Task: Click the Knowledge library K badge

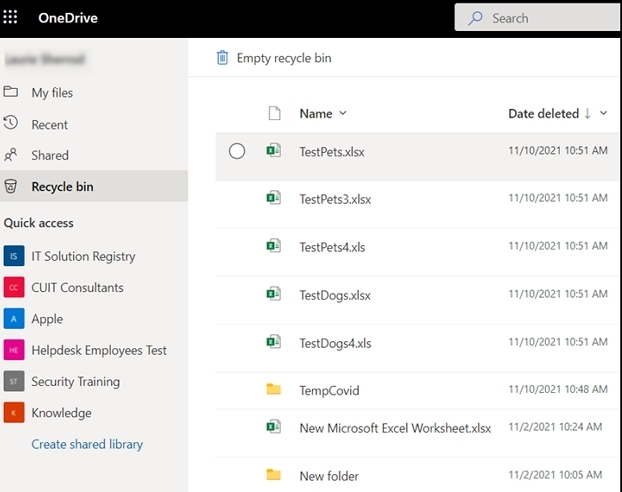Action: [x=14, y=413]
